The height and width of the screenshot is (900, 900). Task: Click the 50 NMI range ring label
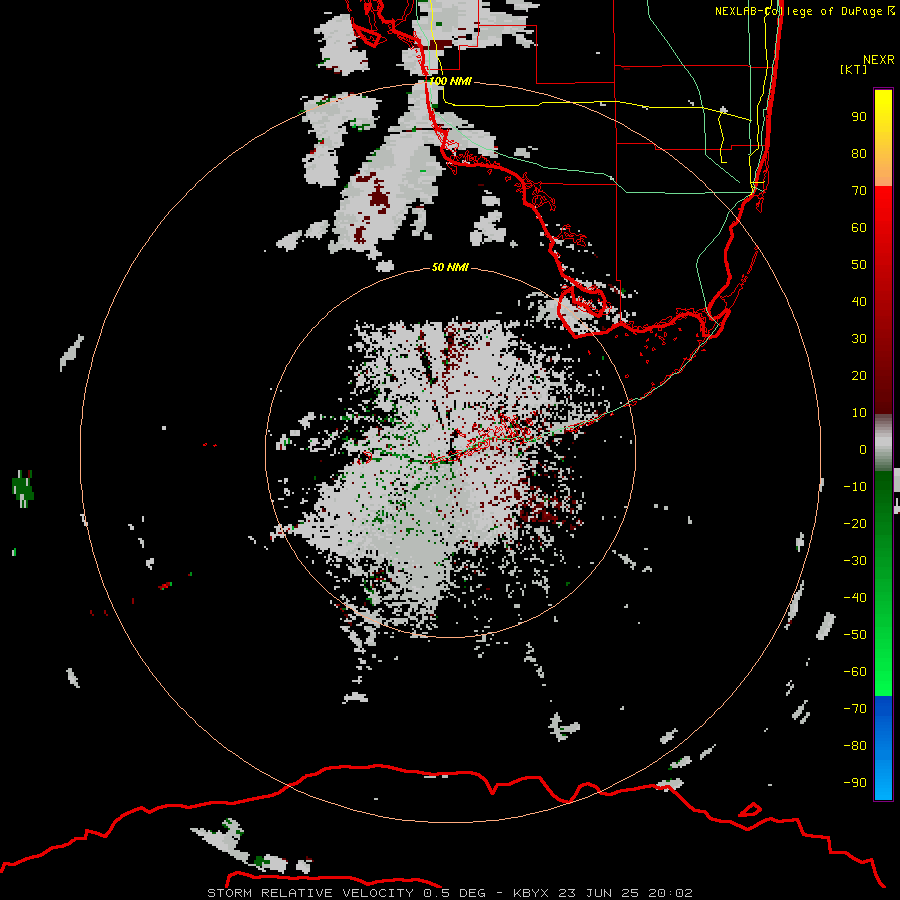pyautogui.click(x=450, y=267)
